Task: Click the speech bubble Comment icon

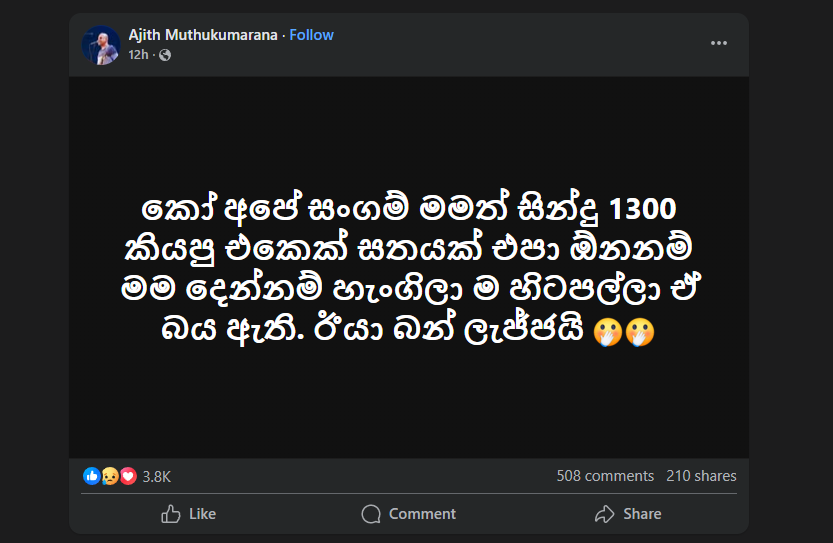Action: point(371,514)
